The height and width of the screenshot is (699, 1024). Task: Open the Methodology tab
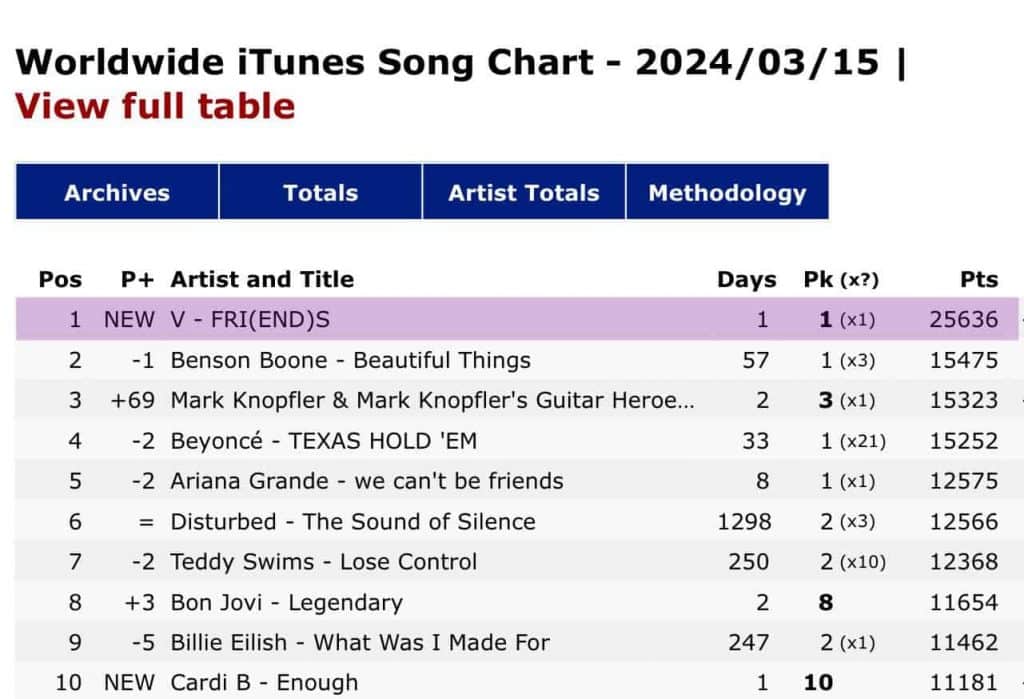pos(727,193)
